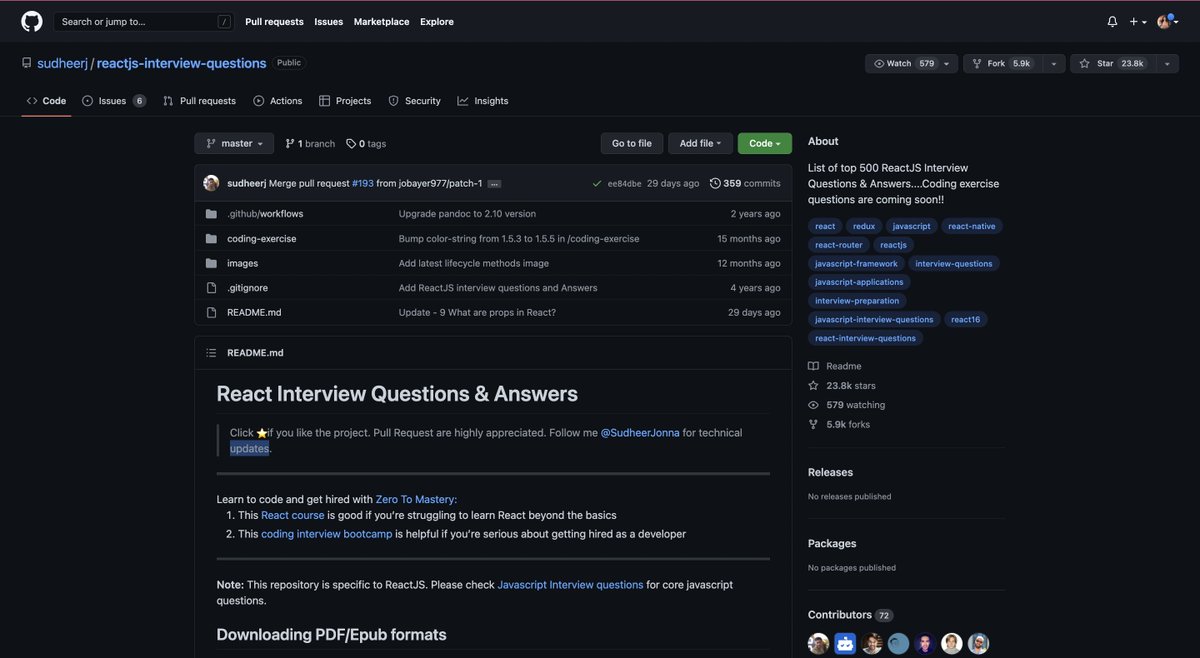Expand the green Code dropdown
This screenshot has height=658, width=1200.
pos(763,141)
